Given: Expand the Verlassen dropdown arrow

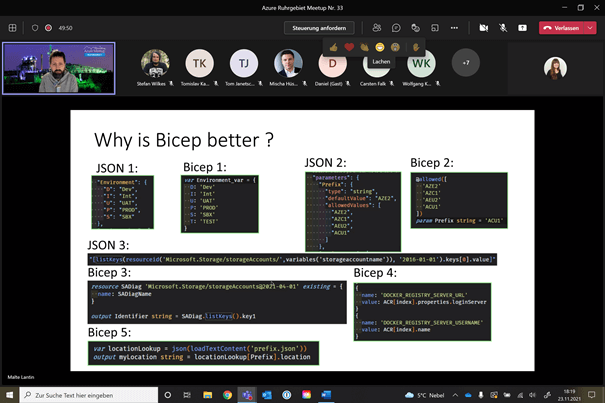Looking at the screenshot, I should click(590, 28).
